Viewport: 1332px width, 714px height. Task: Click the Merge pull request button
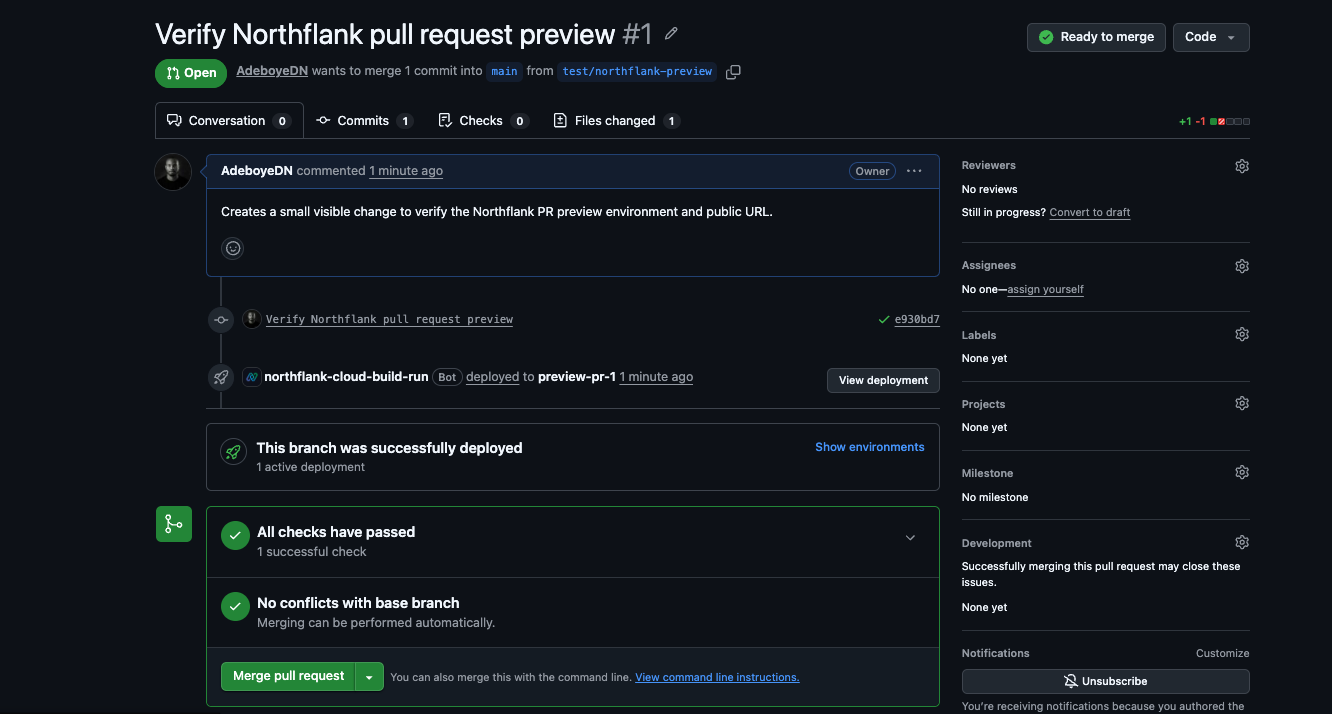click(289, 677)
